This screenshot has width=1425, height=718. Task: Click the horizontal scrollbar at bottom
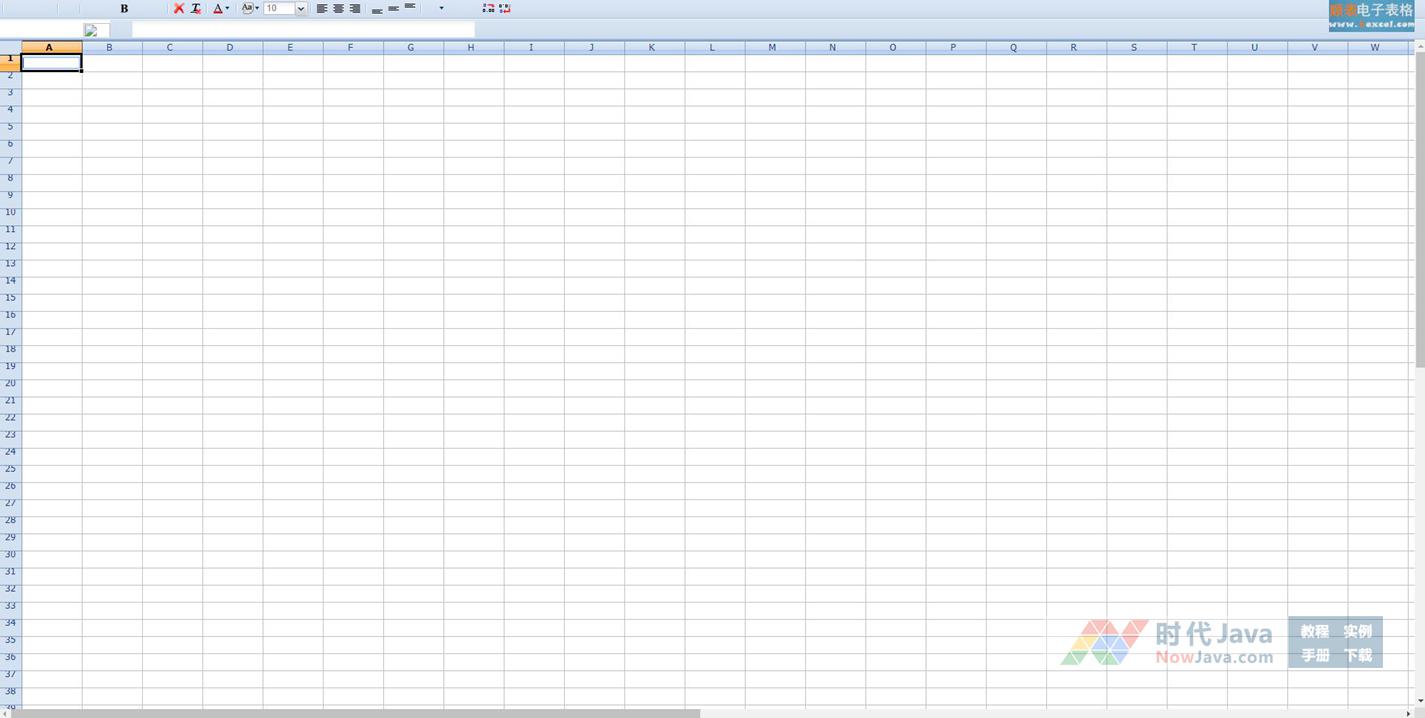[360, 713]
